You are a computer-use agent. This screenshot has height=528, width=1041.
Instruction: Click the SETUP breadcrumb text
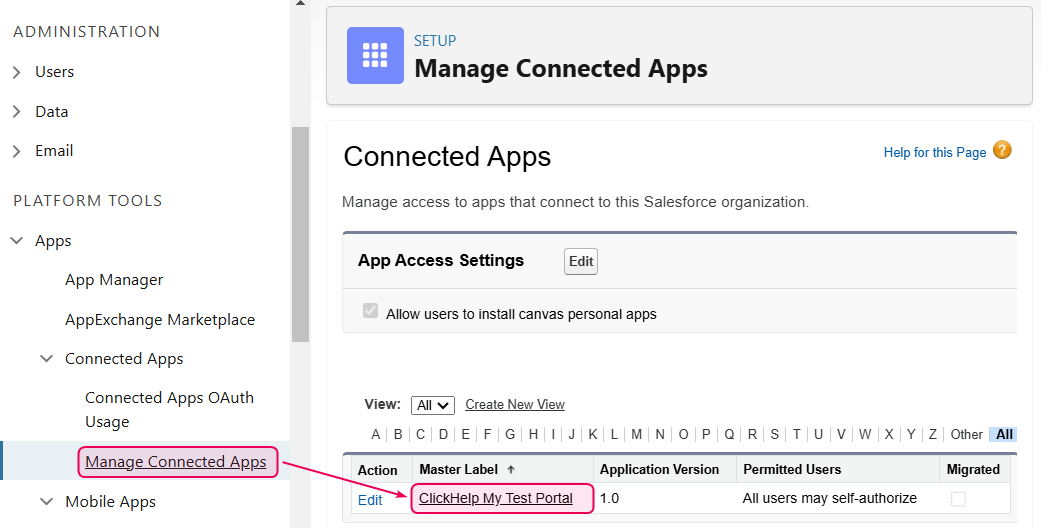click(435, 41)
